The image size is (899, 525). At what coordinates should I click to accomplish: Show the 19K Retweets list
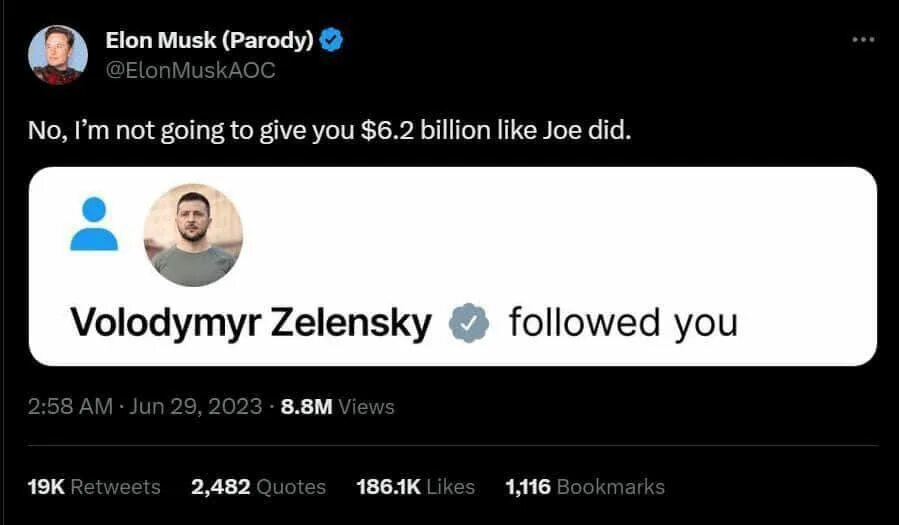coord(95,487)
